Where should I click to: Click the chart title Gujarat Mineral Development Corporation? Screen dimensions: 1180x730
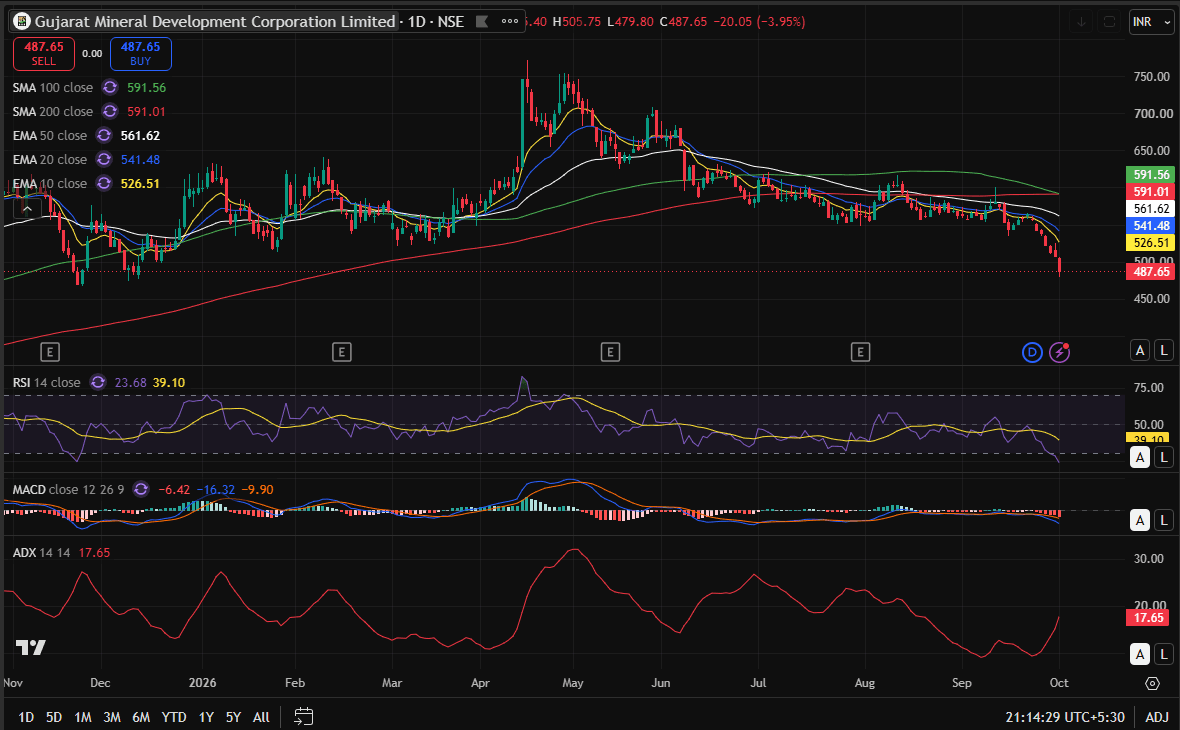214,22
